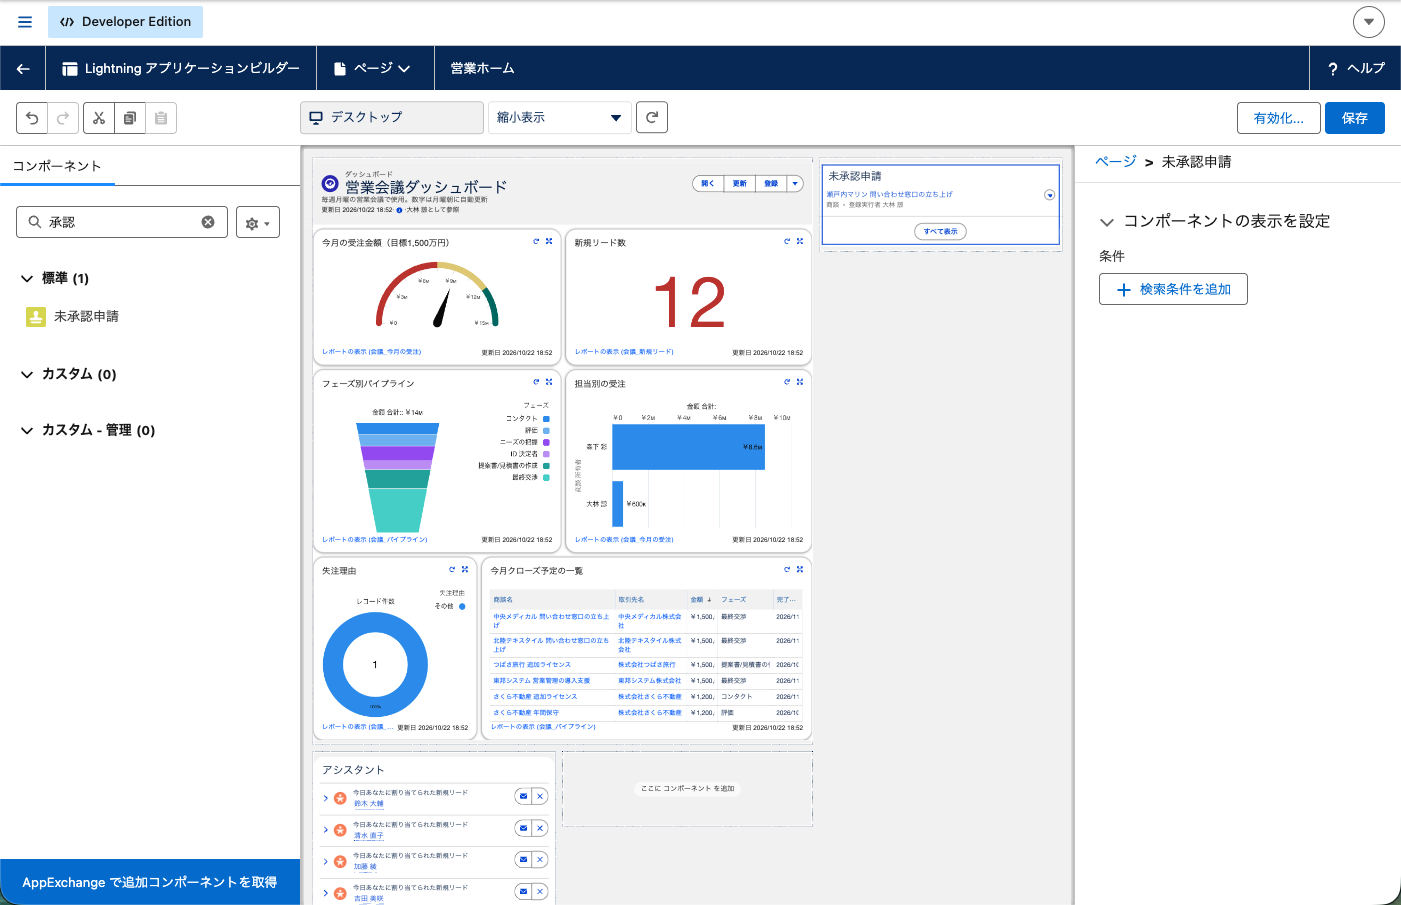The width and height of the screenshot is (1401, 905).
Task: Refresh the 新規リード数 chart
Action: [x=787, y=241]
